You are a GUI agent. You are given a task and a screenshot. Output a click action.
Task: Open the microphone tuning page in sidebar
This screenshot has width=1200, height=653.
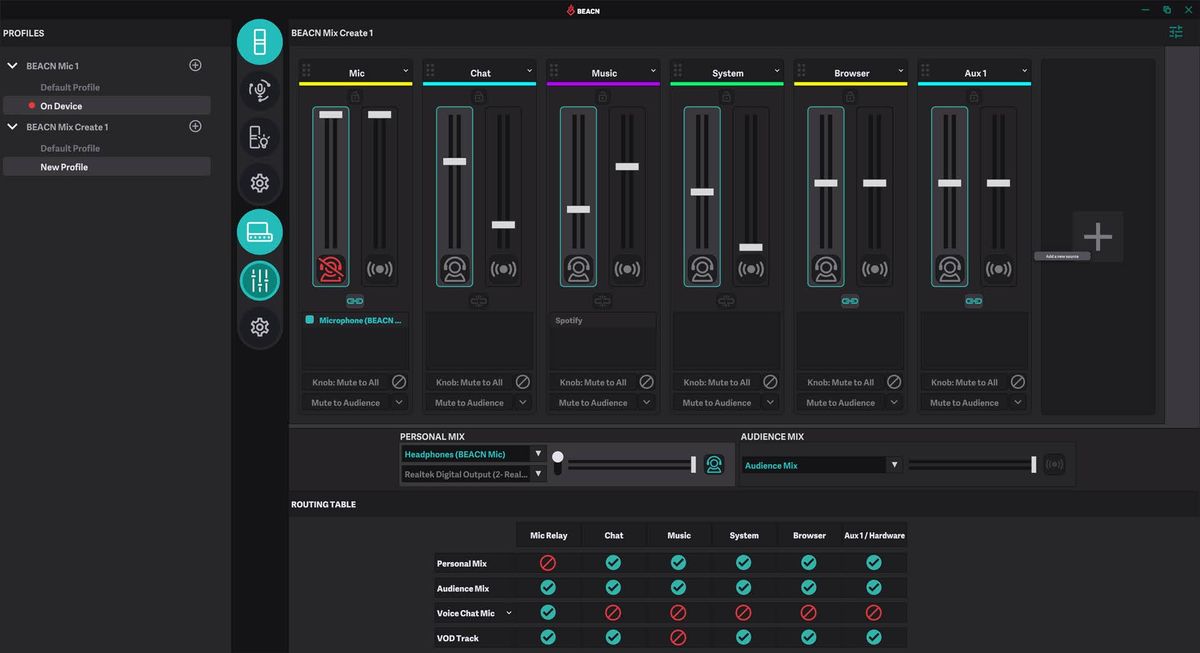click(x=259, y=91)
